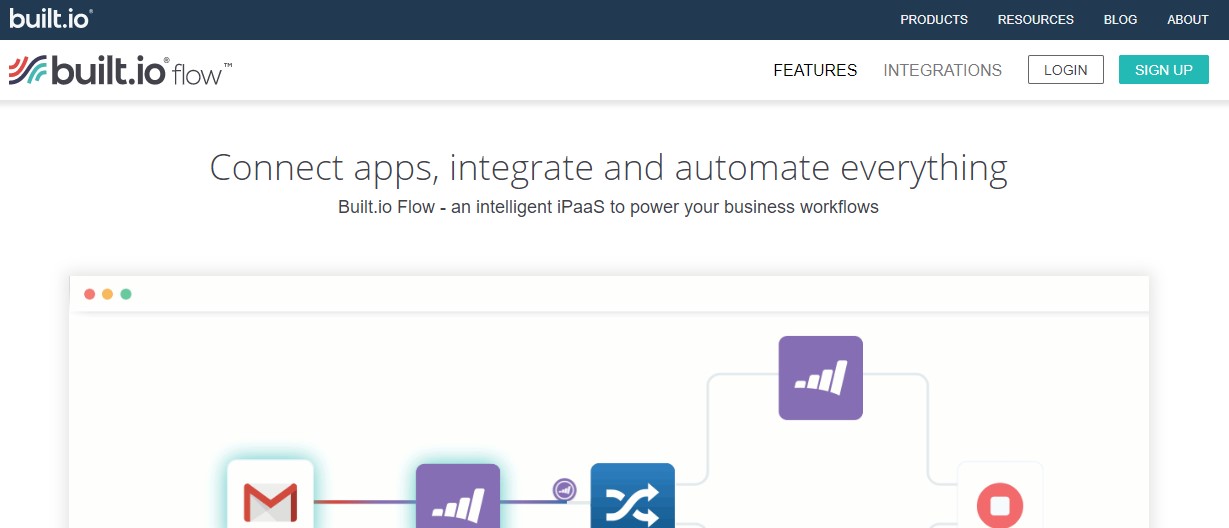Image resolution: width=1229 pixels, height=528 pixels.
Task: Click the yellow dot in mock window
Action: (108, 294)
